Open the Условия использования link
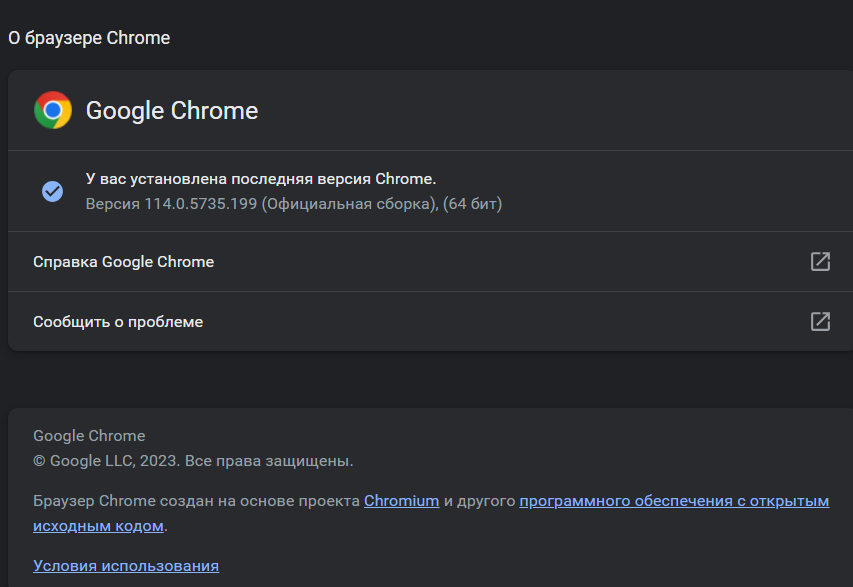853x587 pixels. (126, 566)
